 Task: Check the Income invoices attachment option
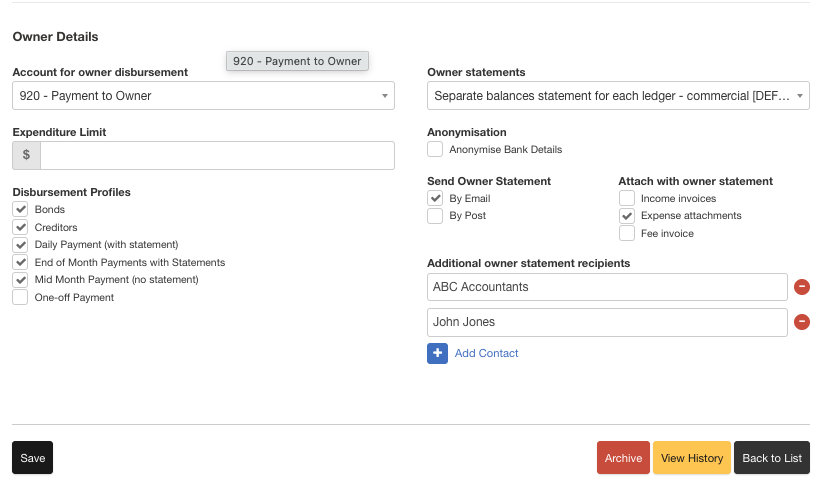click(x=627, y=198)
